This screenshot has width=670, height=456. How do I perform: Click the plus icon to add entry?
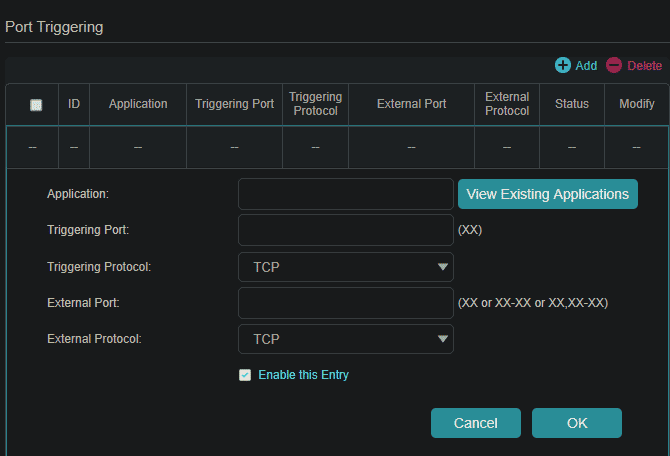tap(563, 65)
